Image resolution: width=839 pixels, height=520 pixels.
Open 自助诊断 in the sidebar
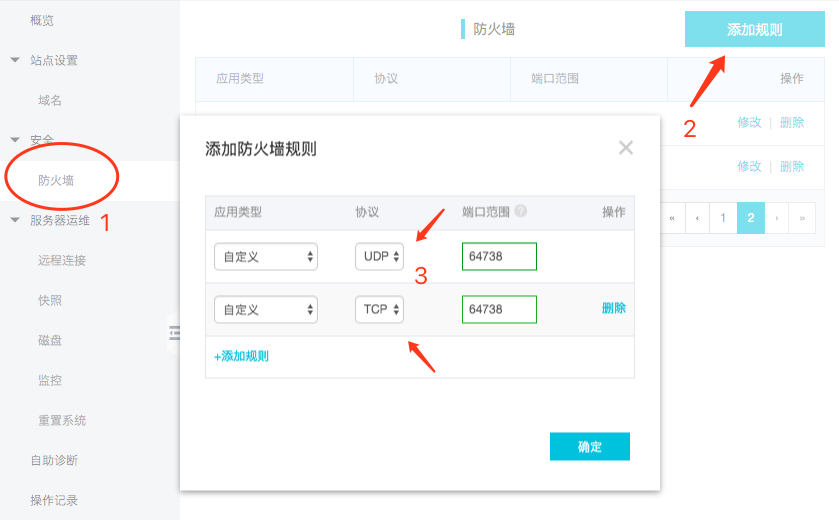(54, 460)
